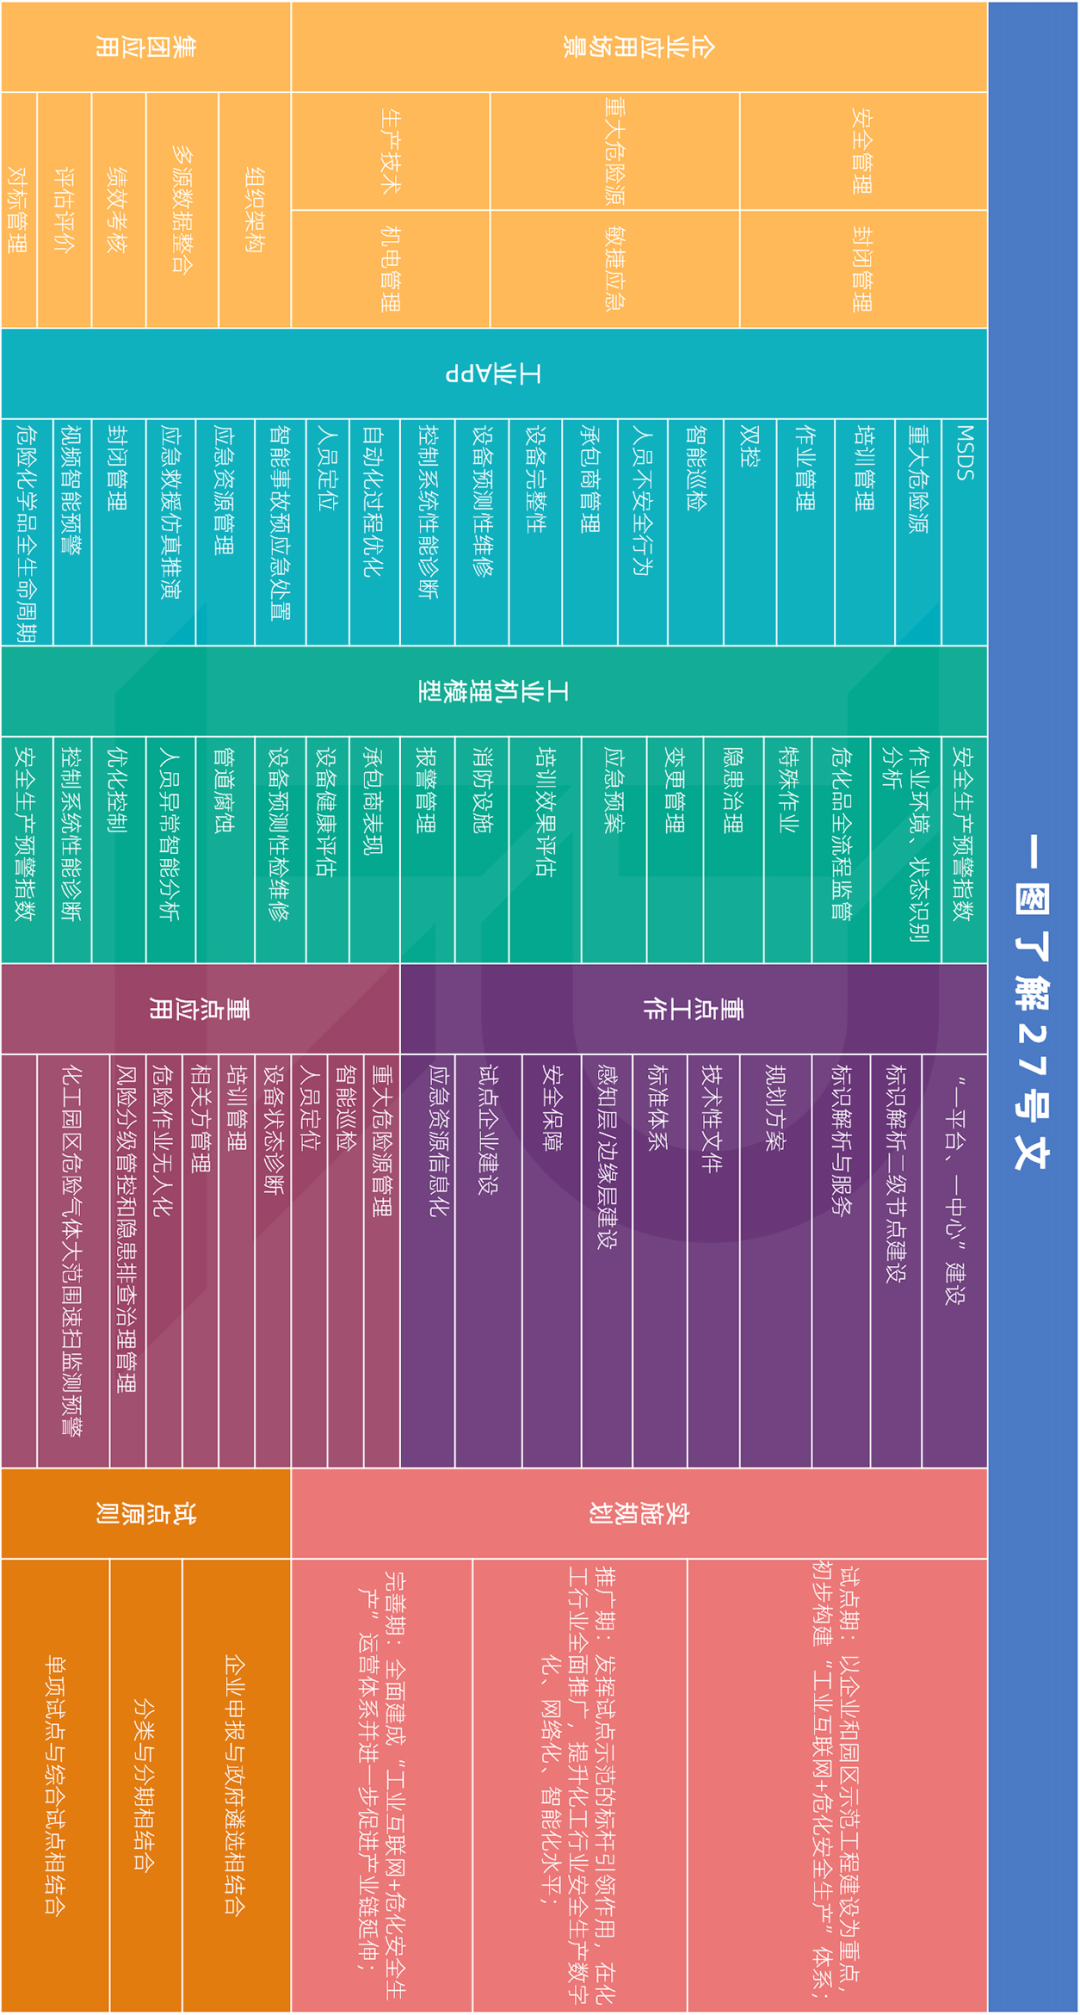This screenshot has width=1080, height=2015.
Task: Open the 工业机理模型 section header
Action: click(493, 691)
